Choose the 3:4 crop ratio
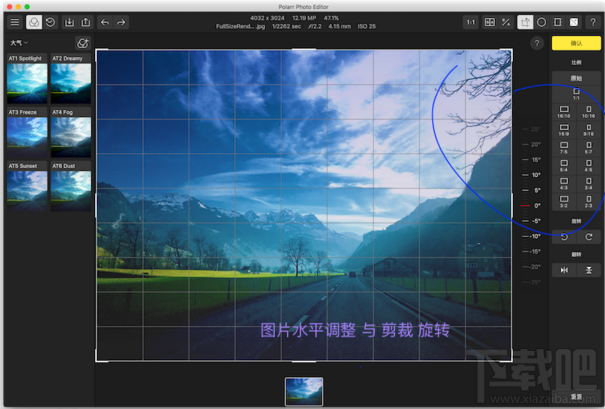The image size is (605, 409). coord(588,184)
